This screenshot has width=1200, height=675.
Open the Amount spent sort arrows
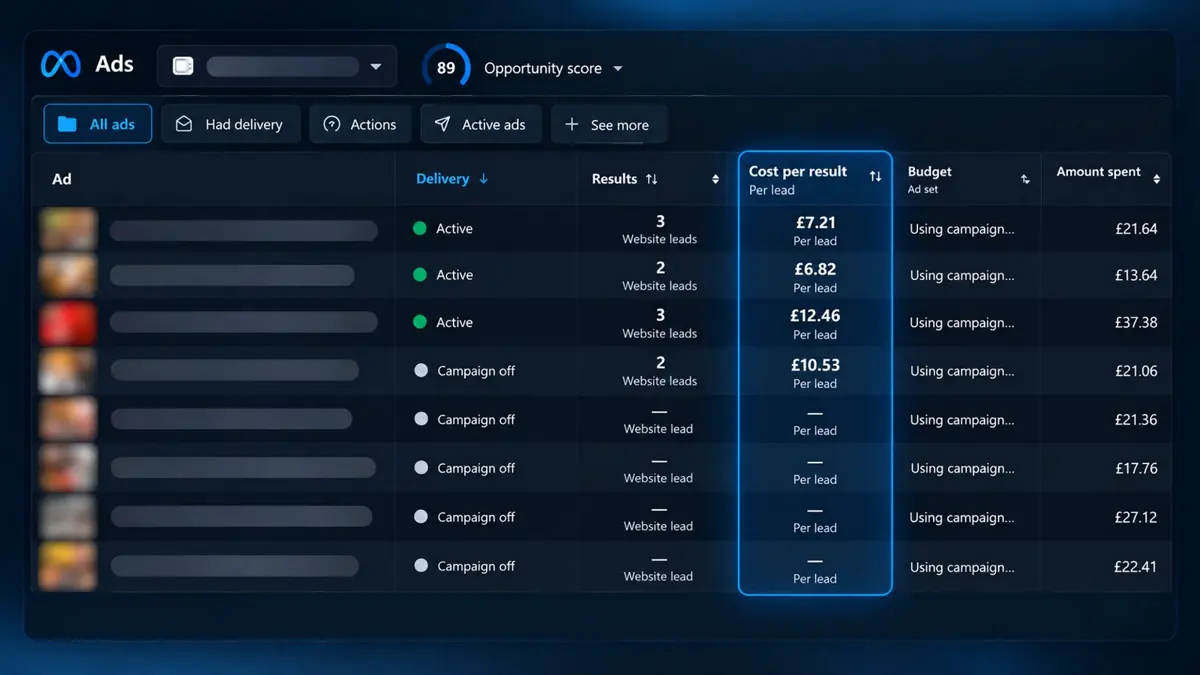[1156, 180]
